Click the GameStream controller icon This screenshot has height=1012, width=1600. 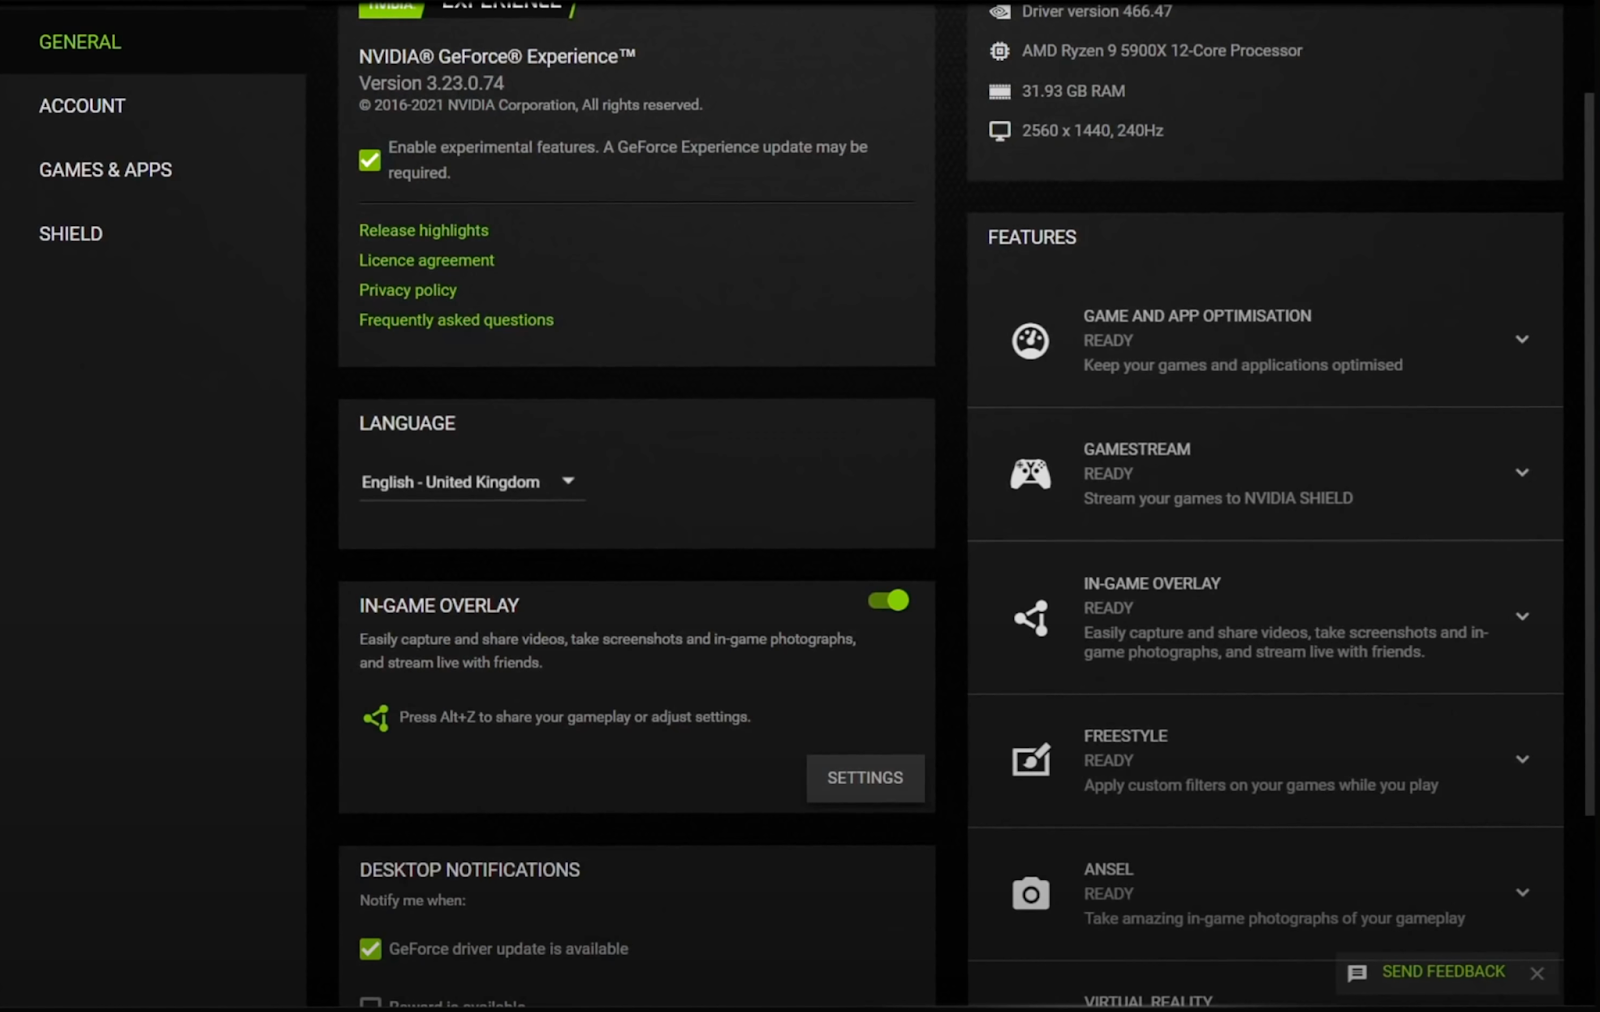click(x=1031, y=474)
